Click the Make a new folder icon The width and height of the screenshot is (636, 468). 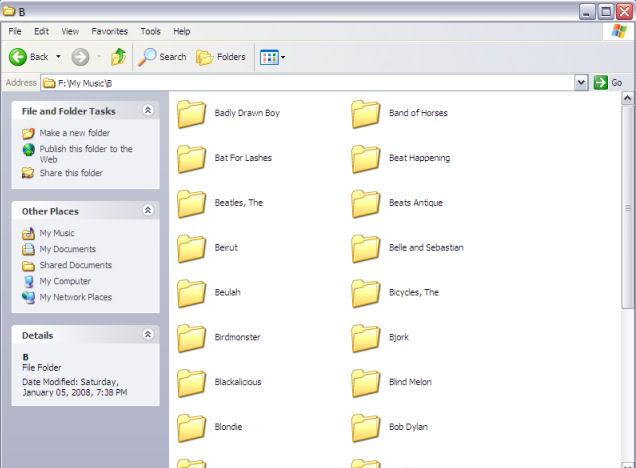tap(28, 133)
